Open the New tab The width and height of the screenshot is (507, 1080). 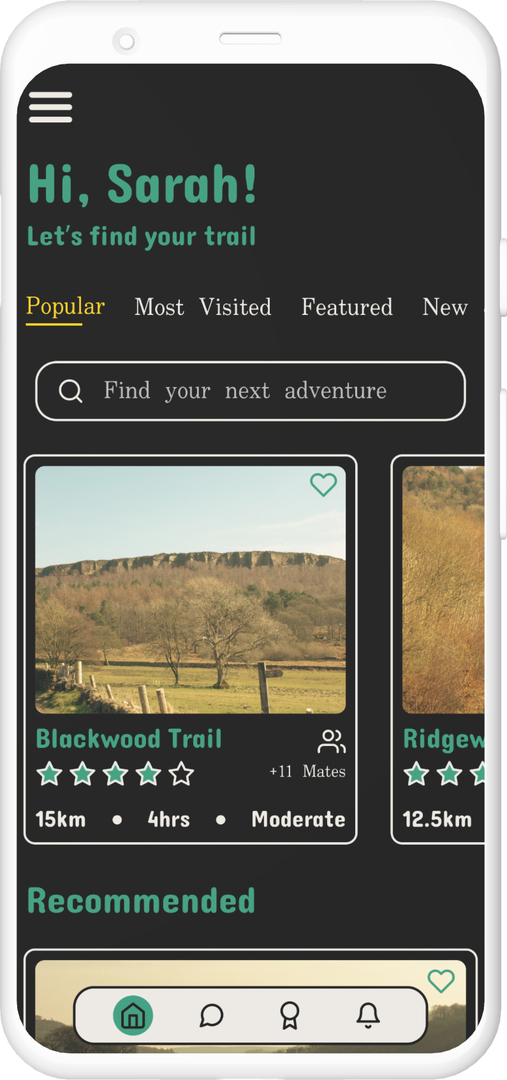coord(445,307)
